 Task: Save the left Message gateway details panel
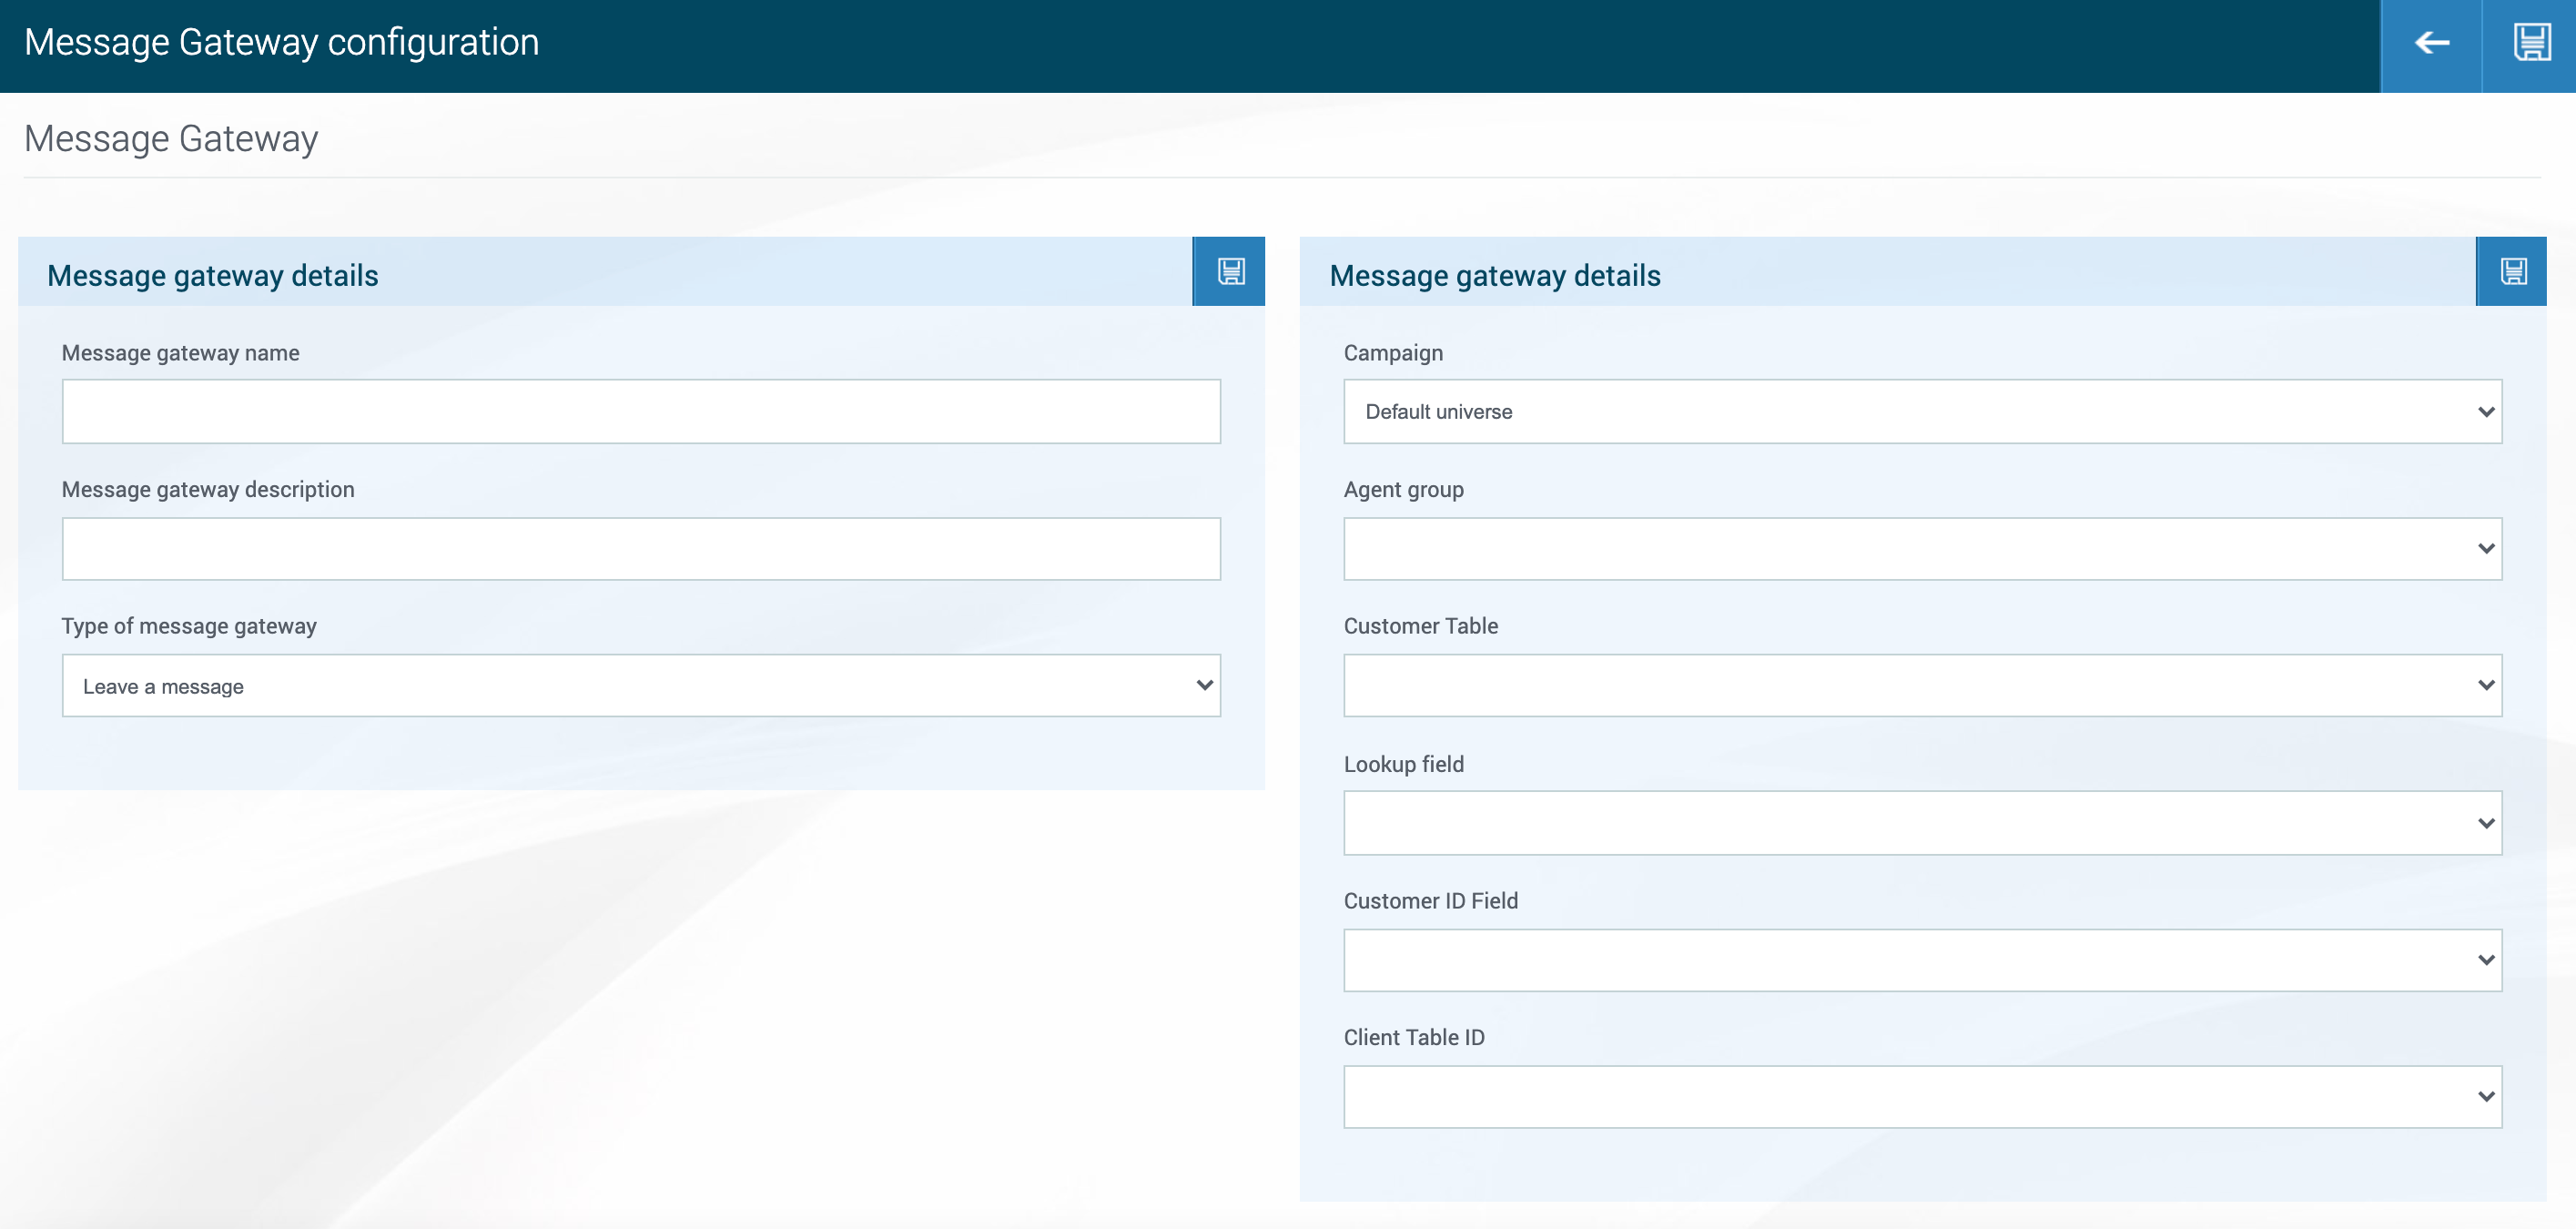pyautogui.click(x=1230, y=271)
